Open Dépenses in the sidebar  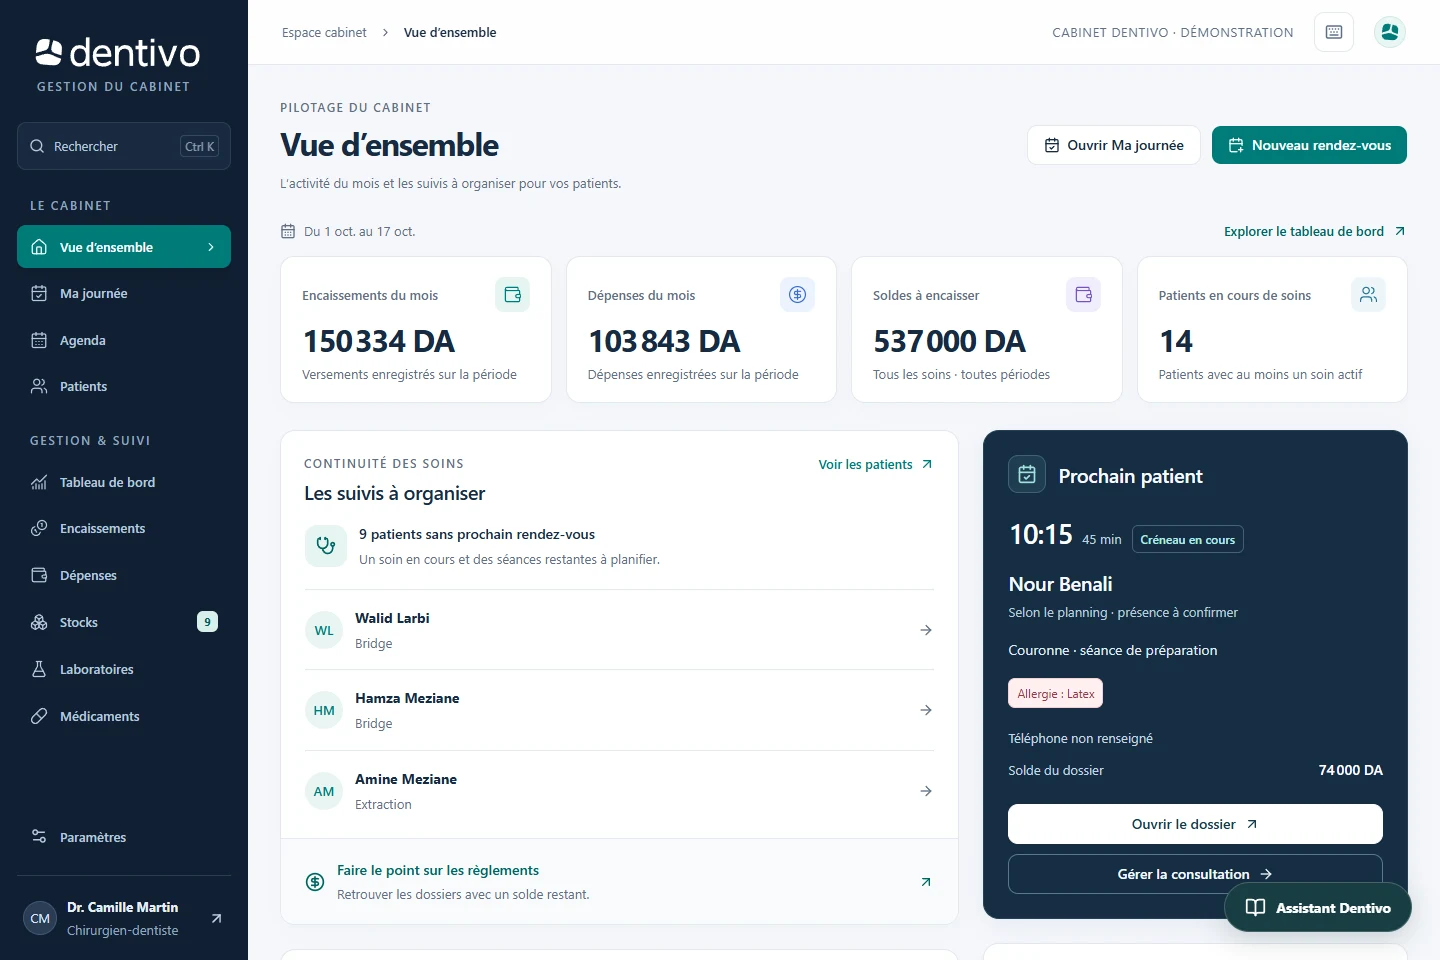point(124,575)
